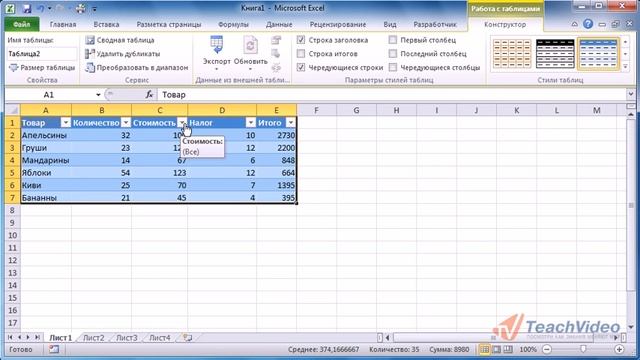Open the Количество column filter dropdown
640x360 pixels.
point(126,122)
